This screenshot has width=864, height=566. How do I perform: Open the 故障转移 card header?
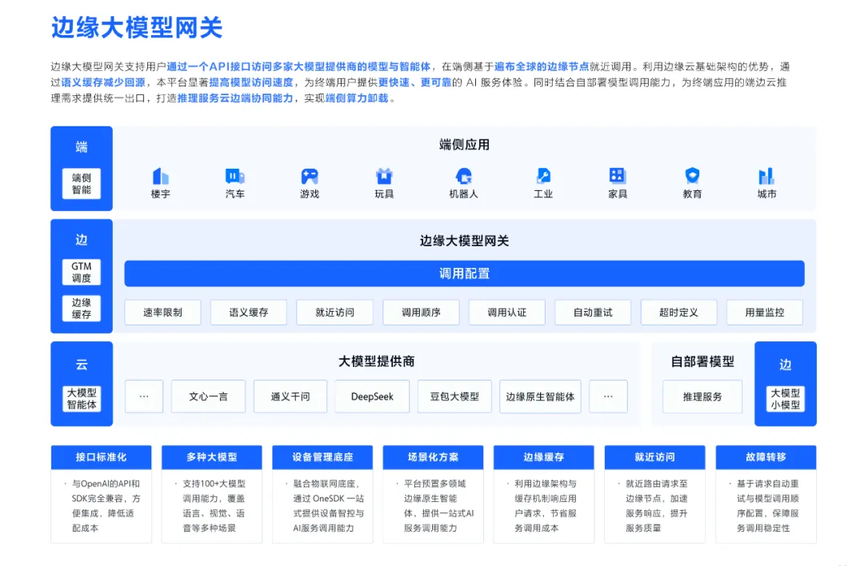(766, 457)
